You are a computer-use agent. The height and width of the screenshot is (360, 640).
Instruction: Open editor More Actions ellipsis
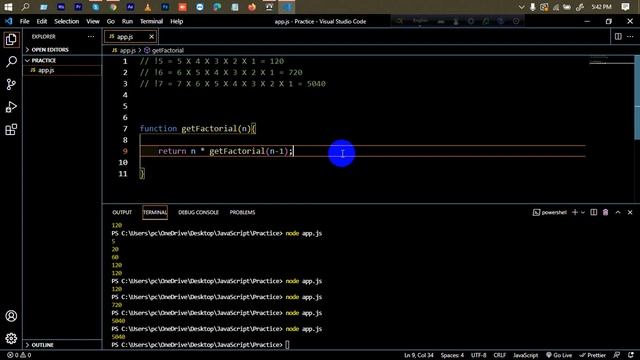click(x=630, y=37)
